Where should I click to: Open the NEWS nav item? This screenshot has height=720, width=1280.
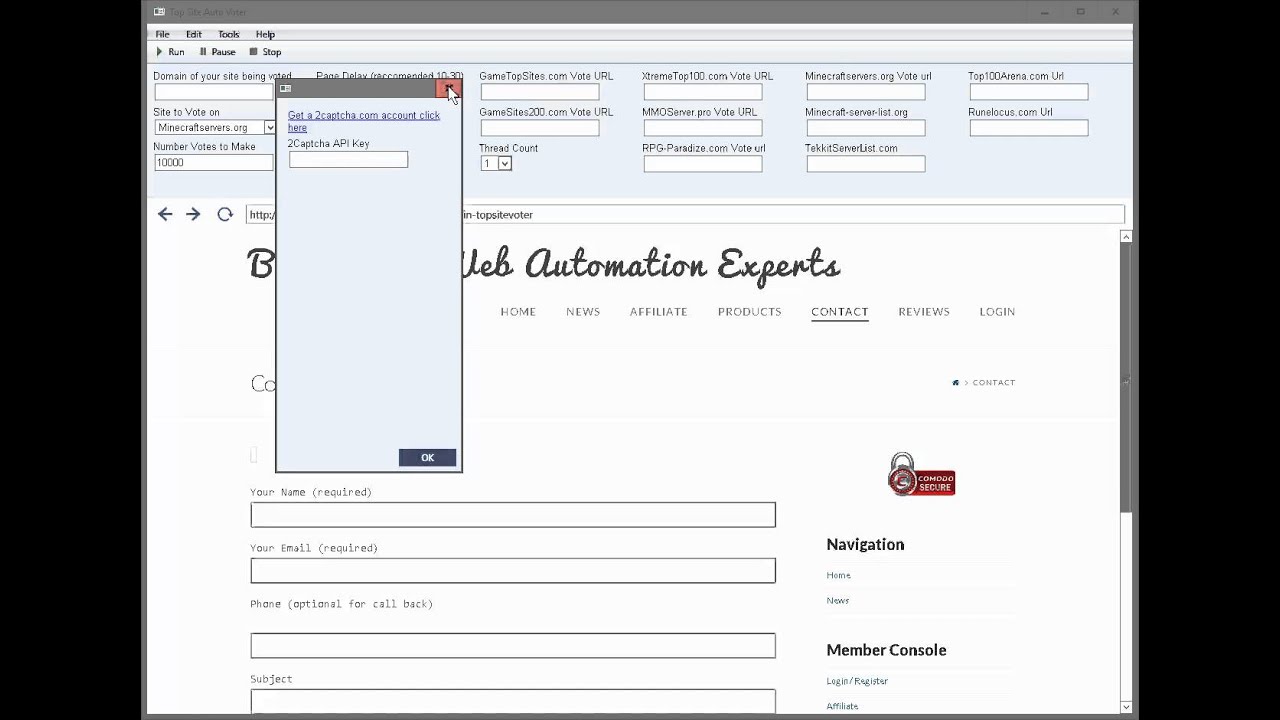coord(583,312)
